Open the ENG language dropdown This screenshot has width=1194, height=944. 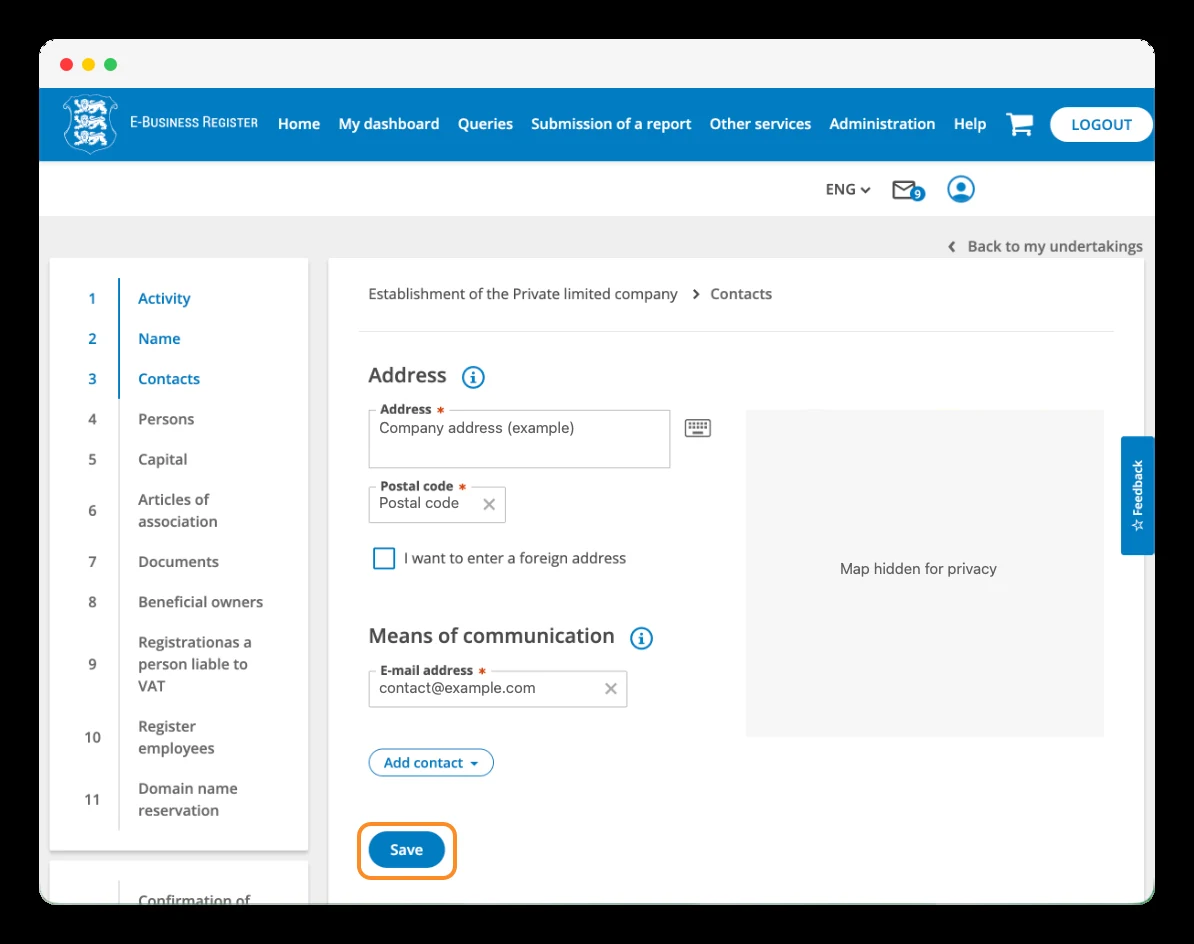pos(848,190)
